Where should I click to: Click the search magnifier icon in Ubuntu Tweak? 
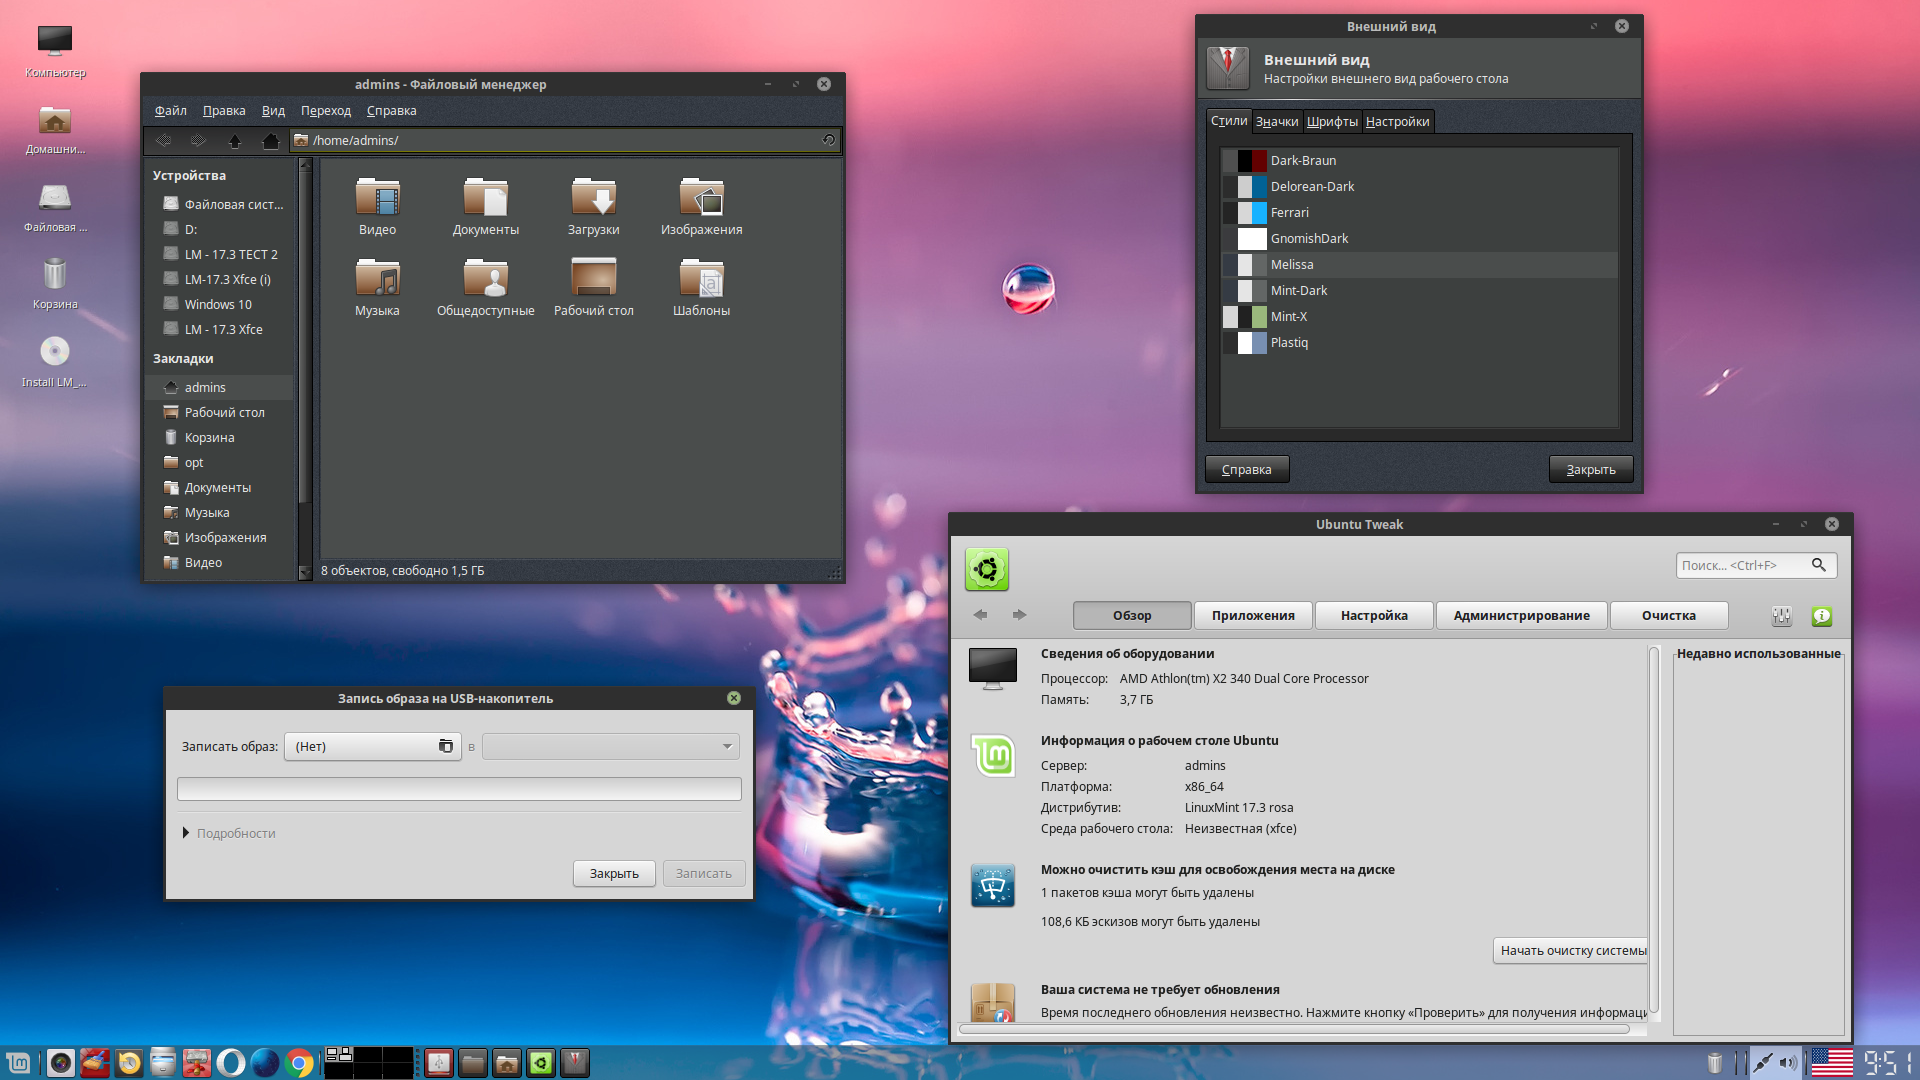pos(1820,565)
